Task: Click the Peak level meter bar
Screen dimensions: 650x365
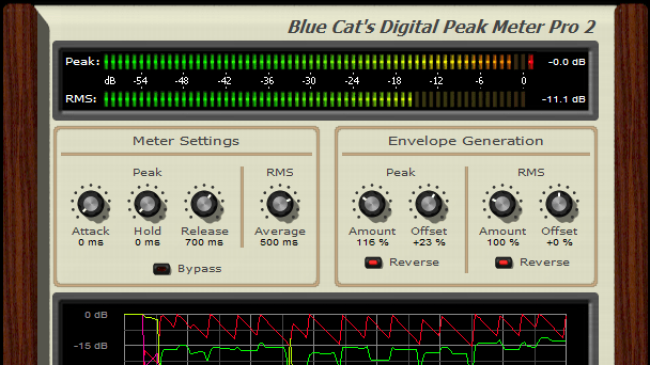Action: click(x=318, y=62)
